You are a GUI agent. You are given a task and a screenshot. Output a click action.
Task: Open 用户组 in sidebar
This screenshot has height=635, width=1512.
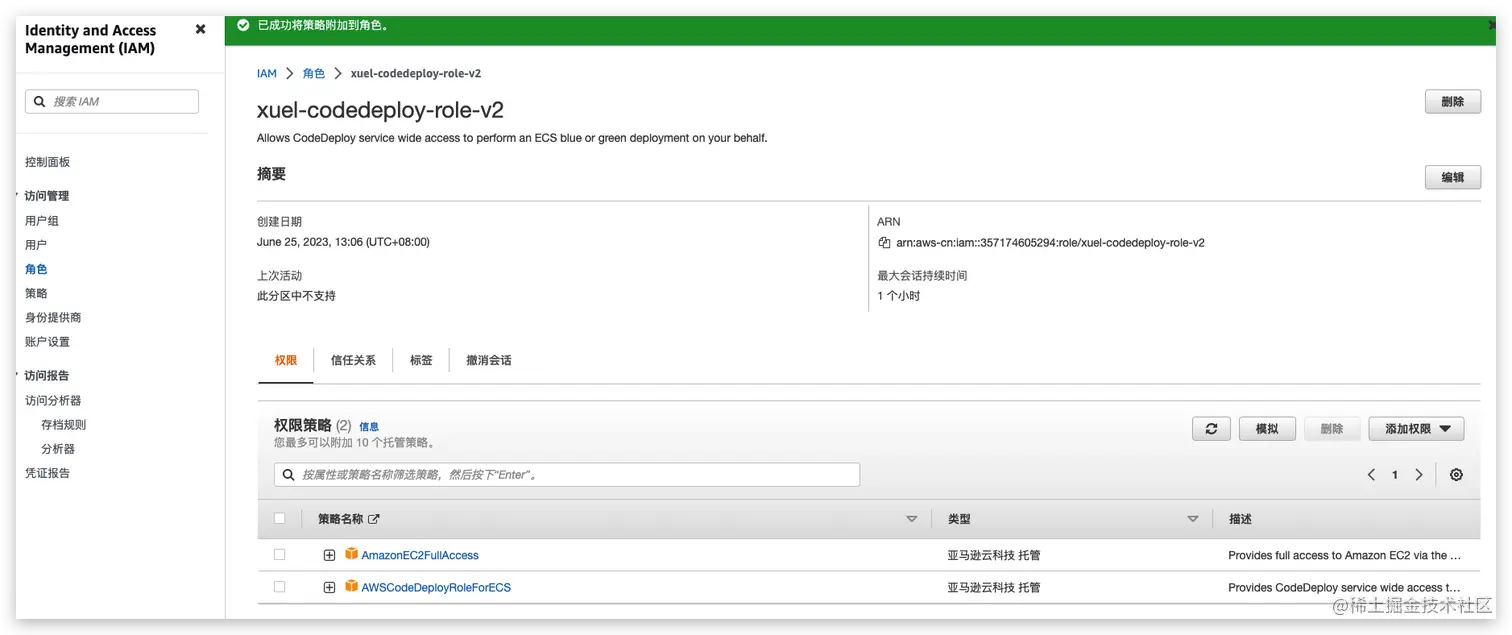click(x=42, y=221)
